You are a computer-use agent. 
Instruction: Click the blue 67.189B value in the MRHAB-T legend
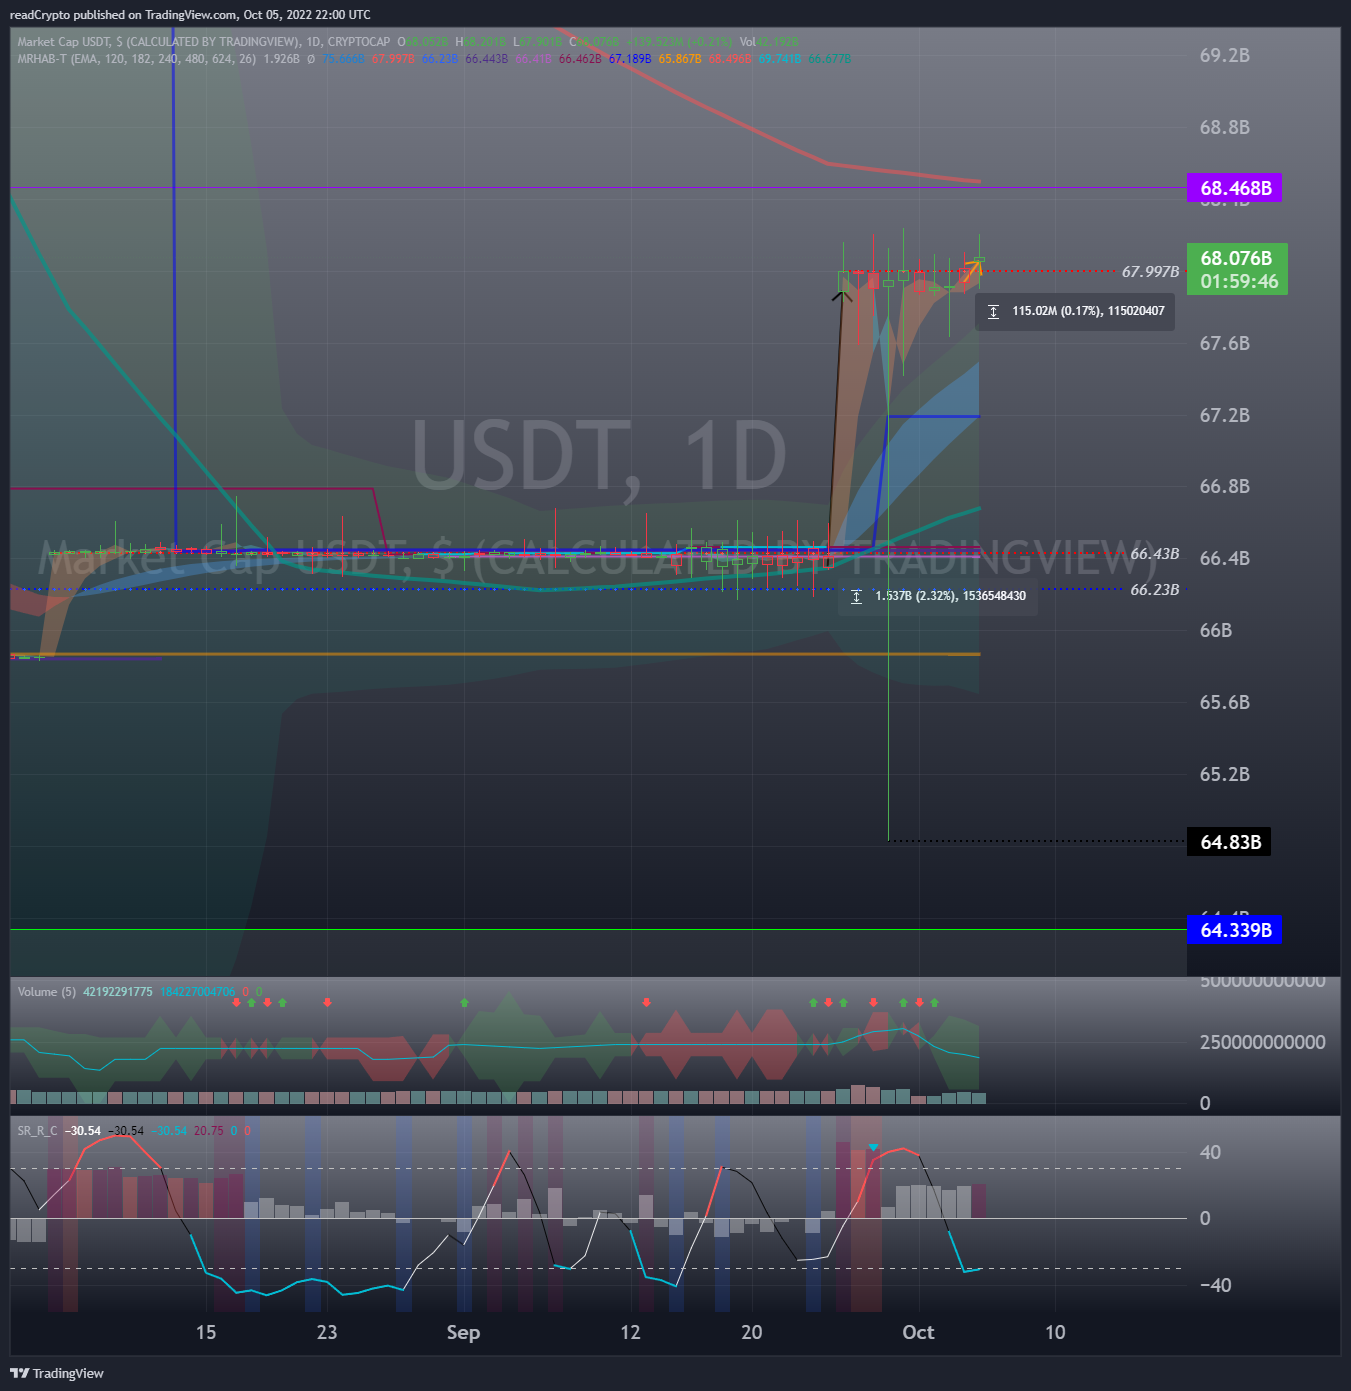pyautogui.click(x=630, y=59)
